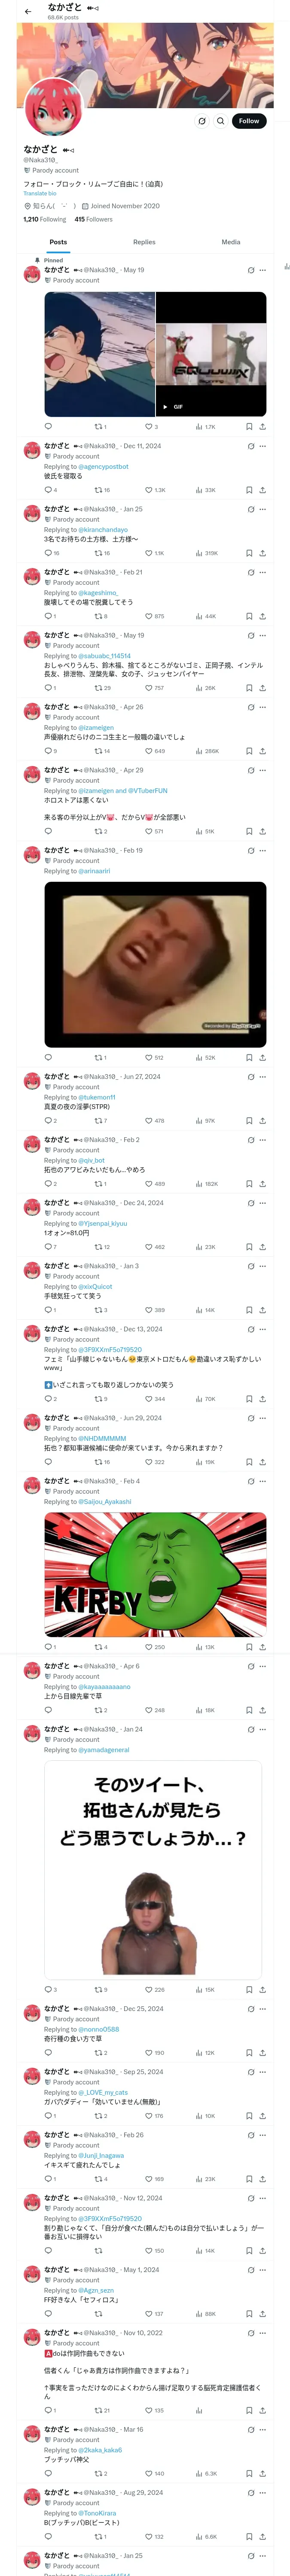View analytics of pinned post 1.7K views
Viewport: 290px width, 2576px height.
(205, 427)
